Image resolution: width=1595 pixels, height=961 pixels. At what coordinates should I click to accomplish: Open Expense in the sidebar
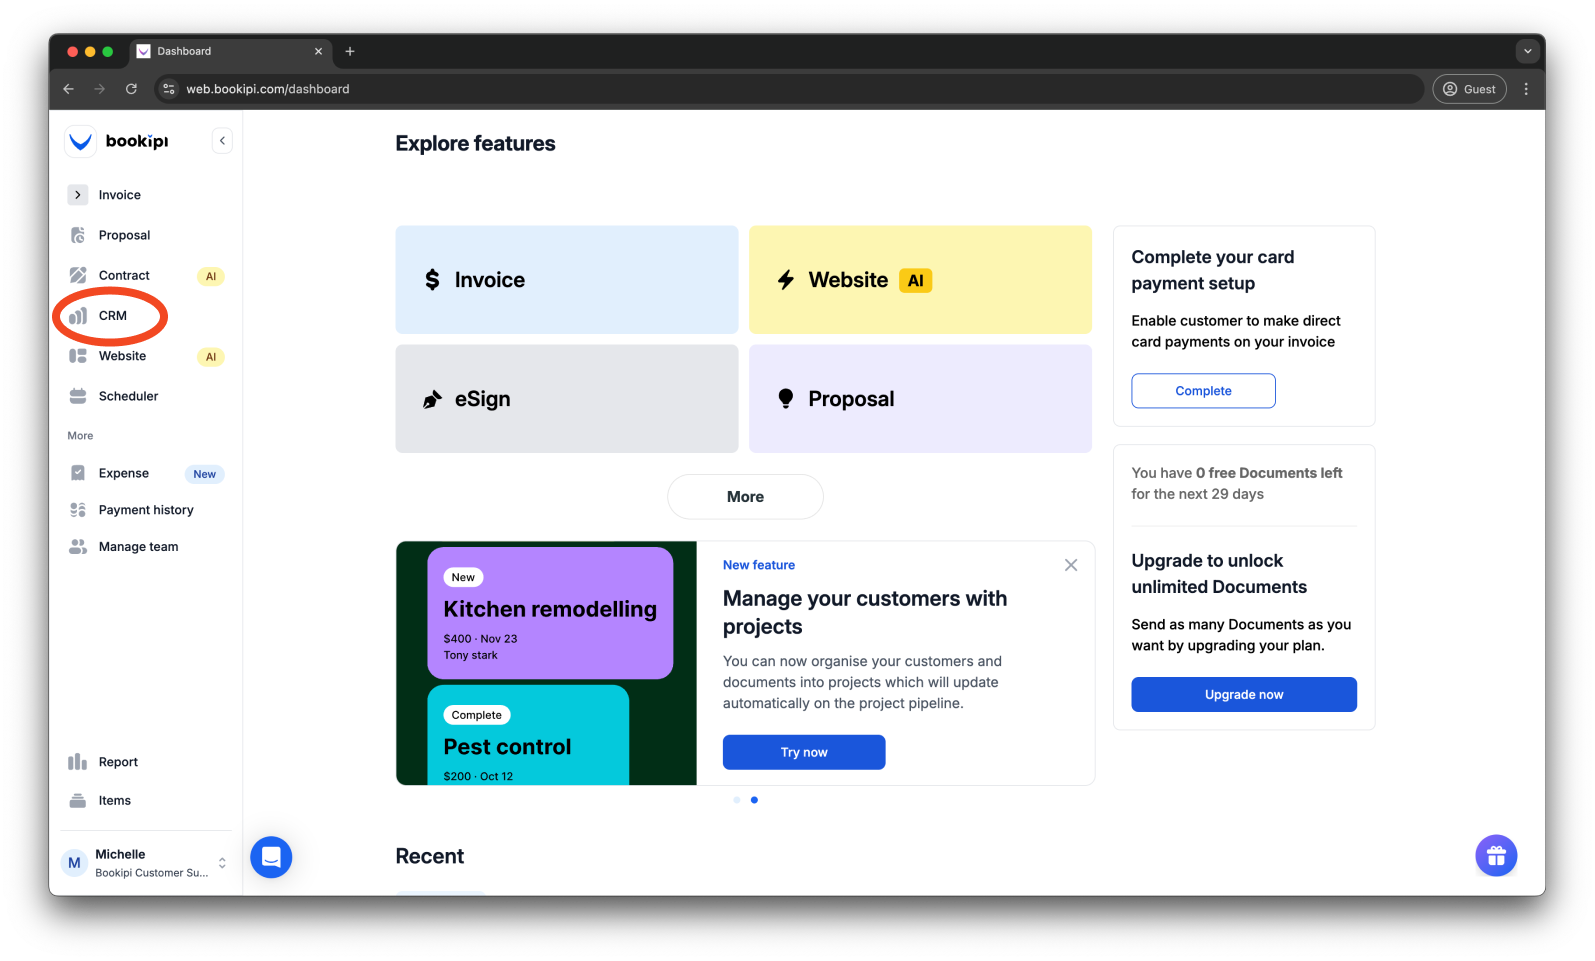tap(124, 473)
